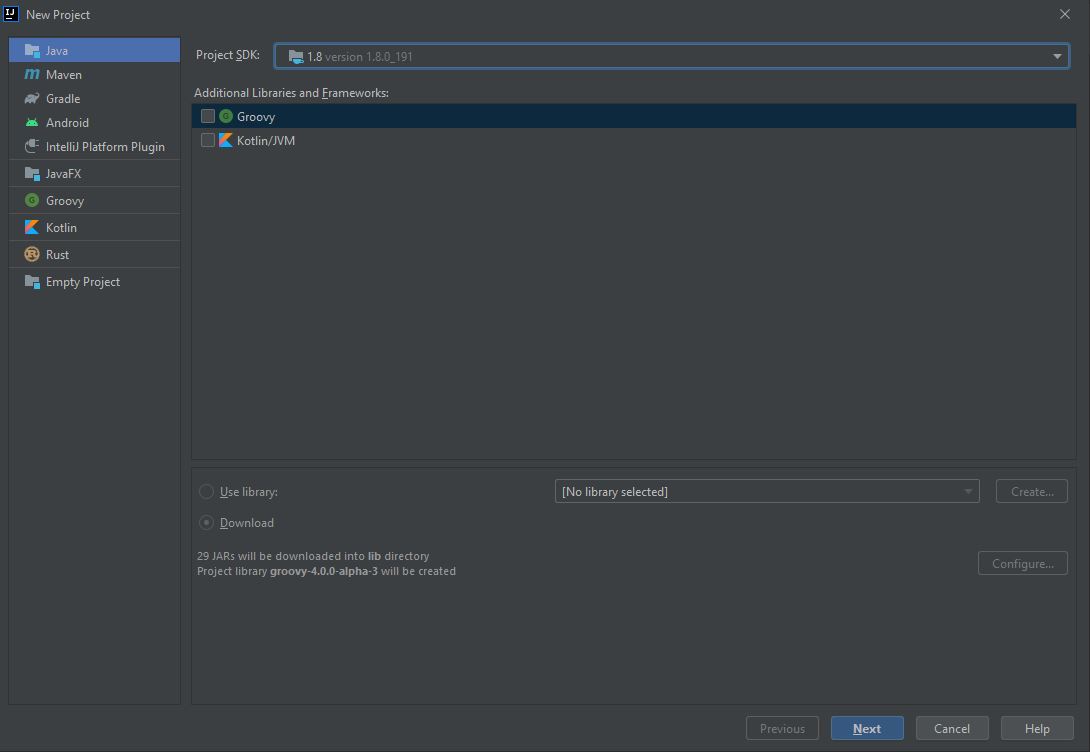Select Rust project type

click(x=95, y=254)
